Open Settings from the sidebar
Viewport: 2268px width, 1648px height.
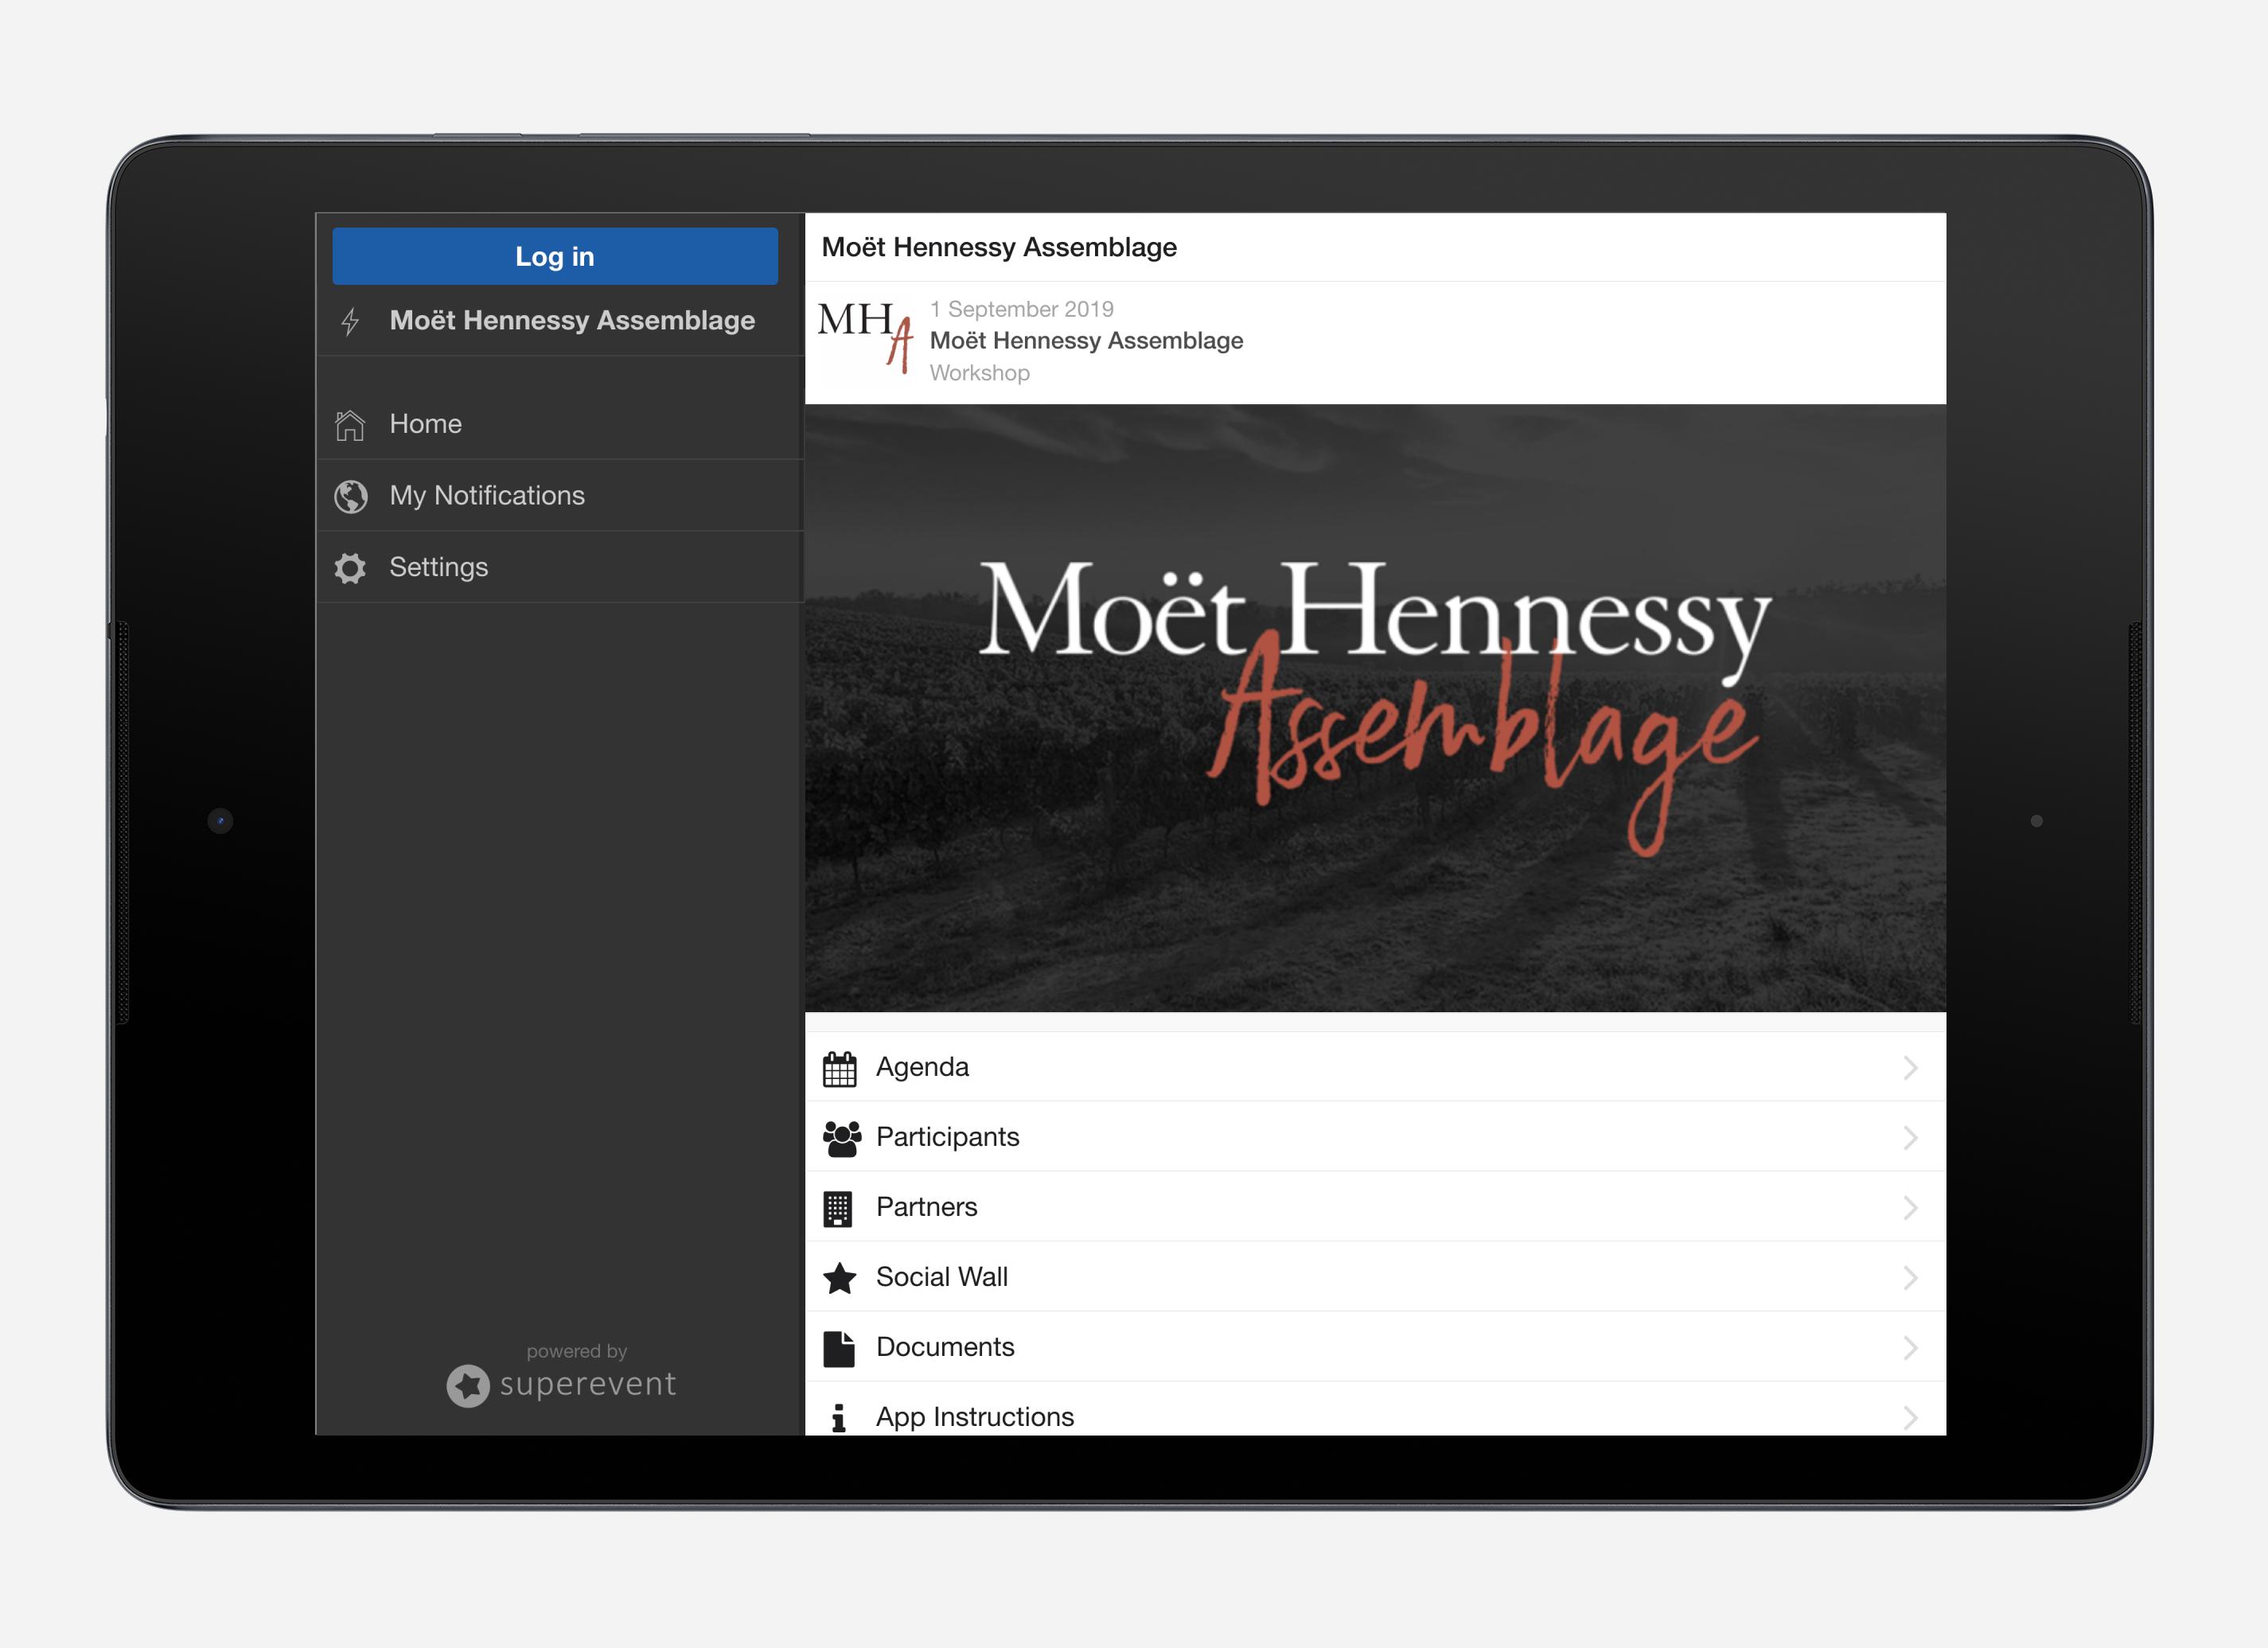(560, 568)
